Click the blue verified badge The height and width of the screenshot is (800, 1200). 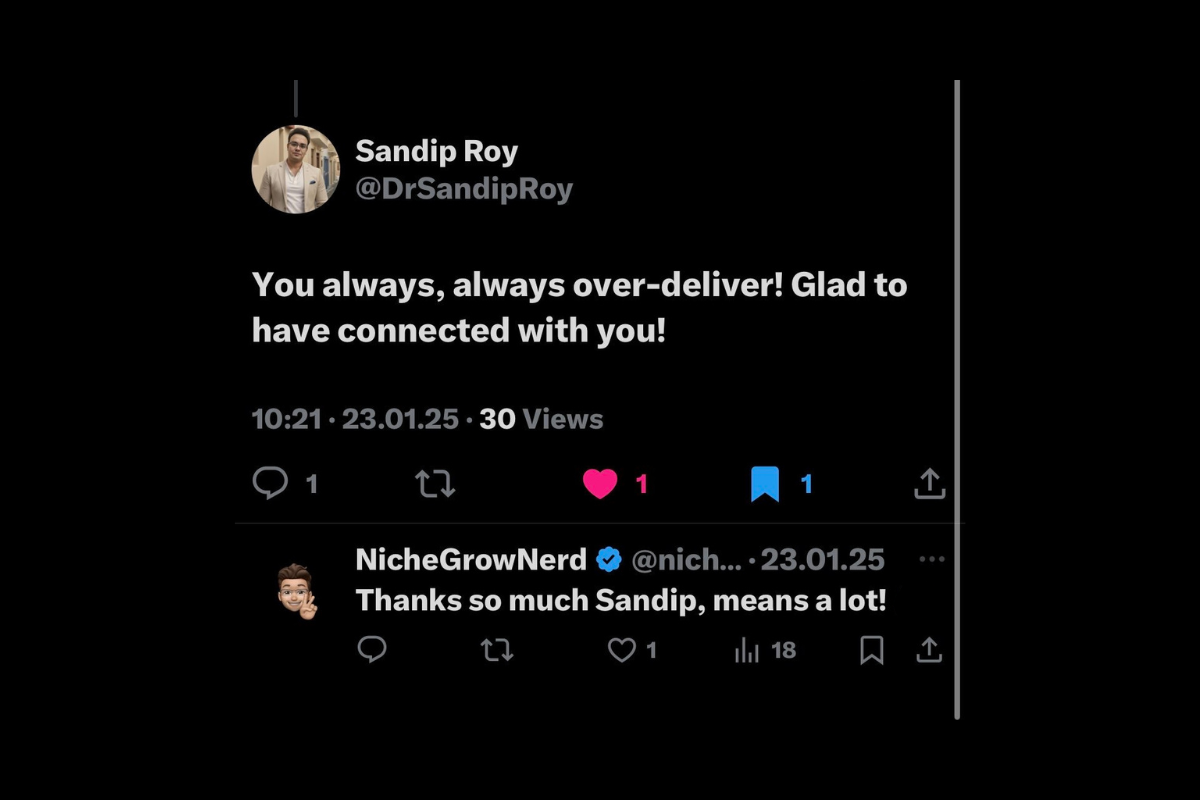(x=609, y=560)
